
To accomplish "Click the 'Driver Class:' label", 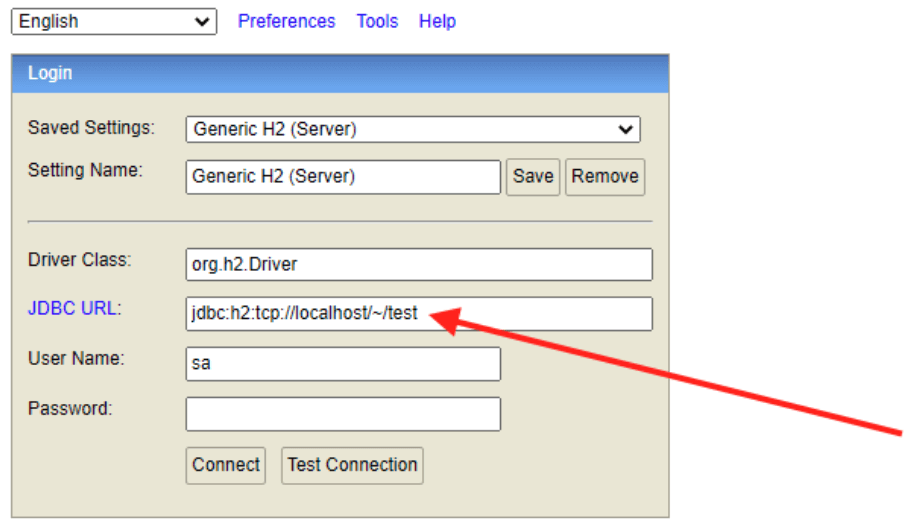I will 80,260.
